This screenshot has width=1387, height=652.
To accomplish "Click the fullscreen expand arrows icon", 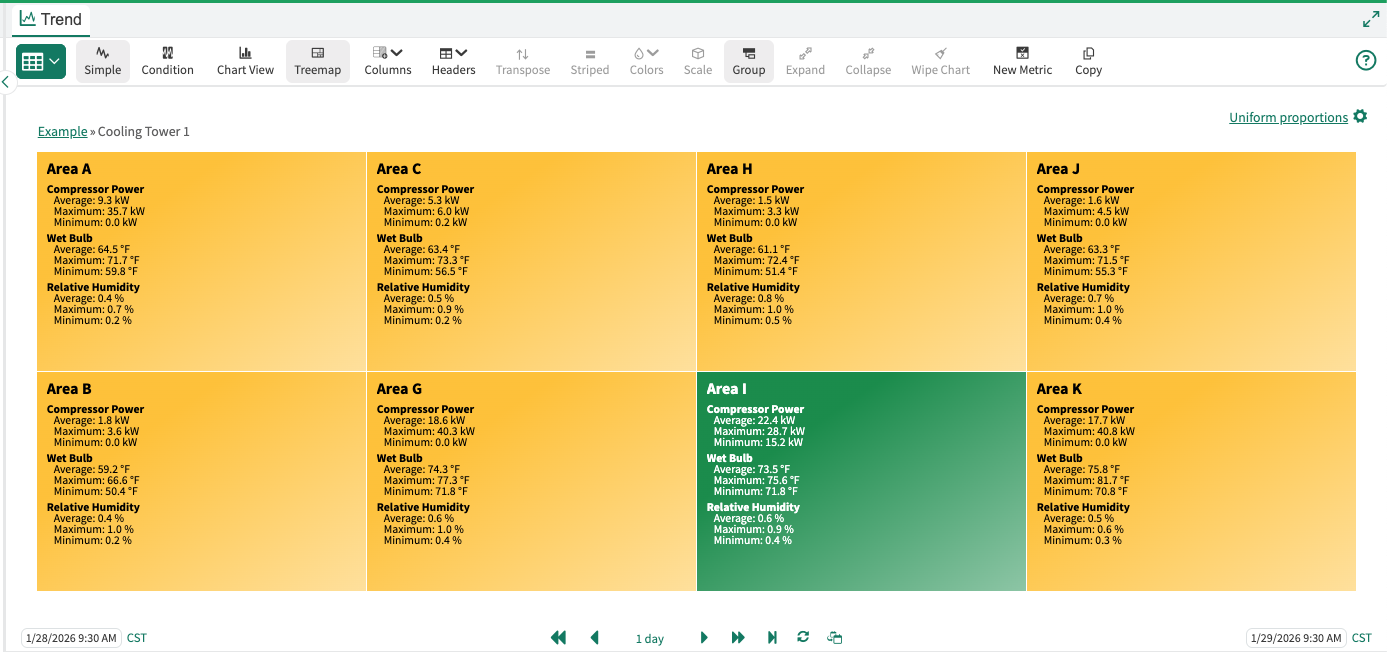I will coord(1371,19).
